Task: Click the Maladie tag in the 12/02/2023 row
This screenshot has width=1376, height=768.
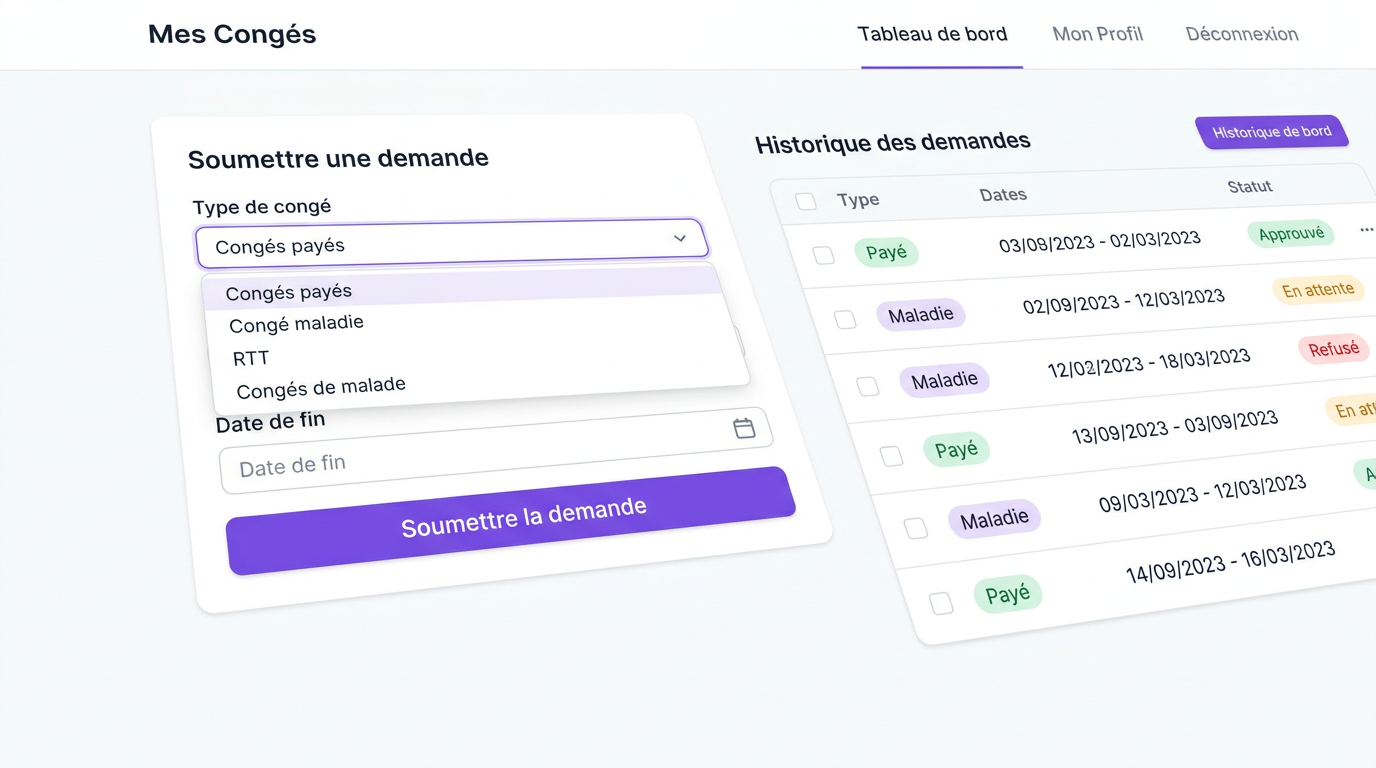Action: coord(945,380)
